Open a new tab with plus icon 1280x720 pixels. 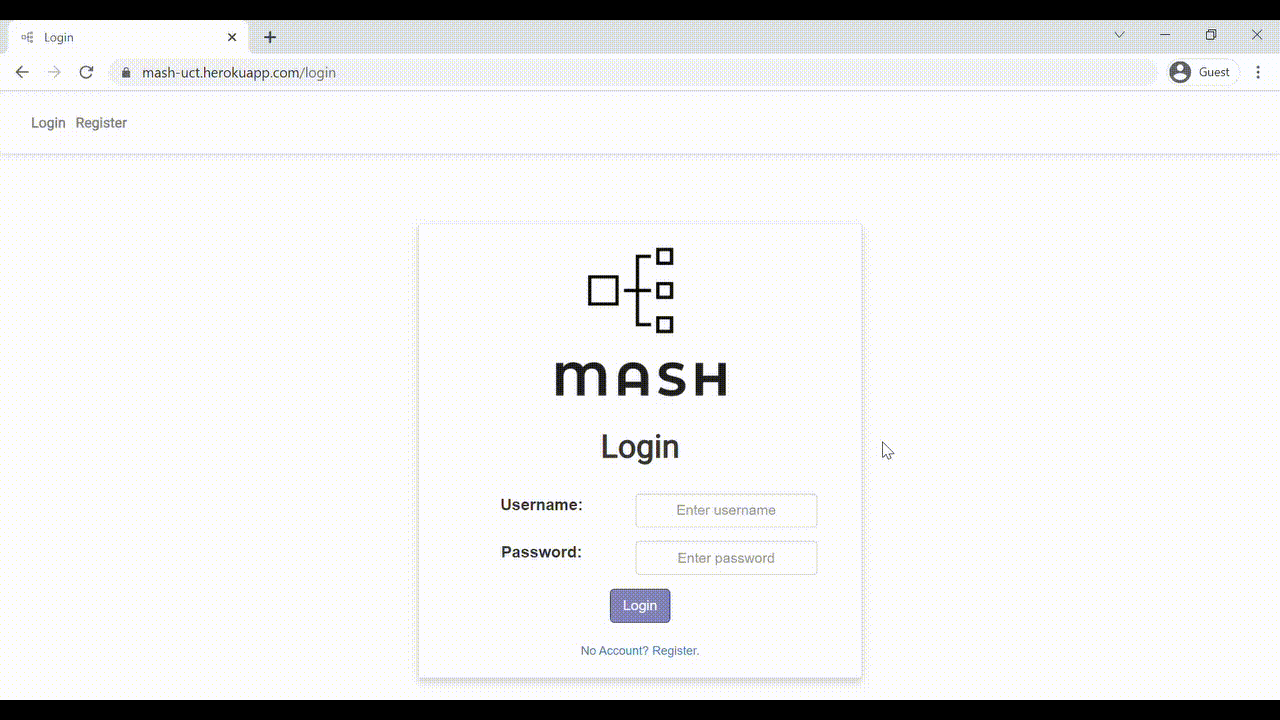click(270, 37)
